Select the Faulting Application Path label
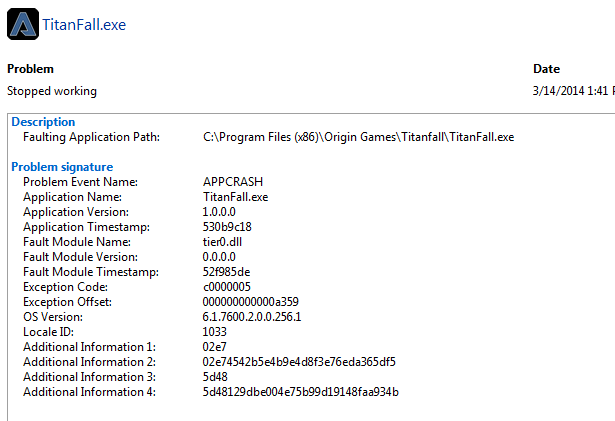 [91, 137]
